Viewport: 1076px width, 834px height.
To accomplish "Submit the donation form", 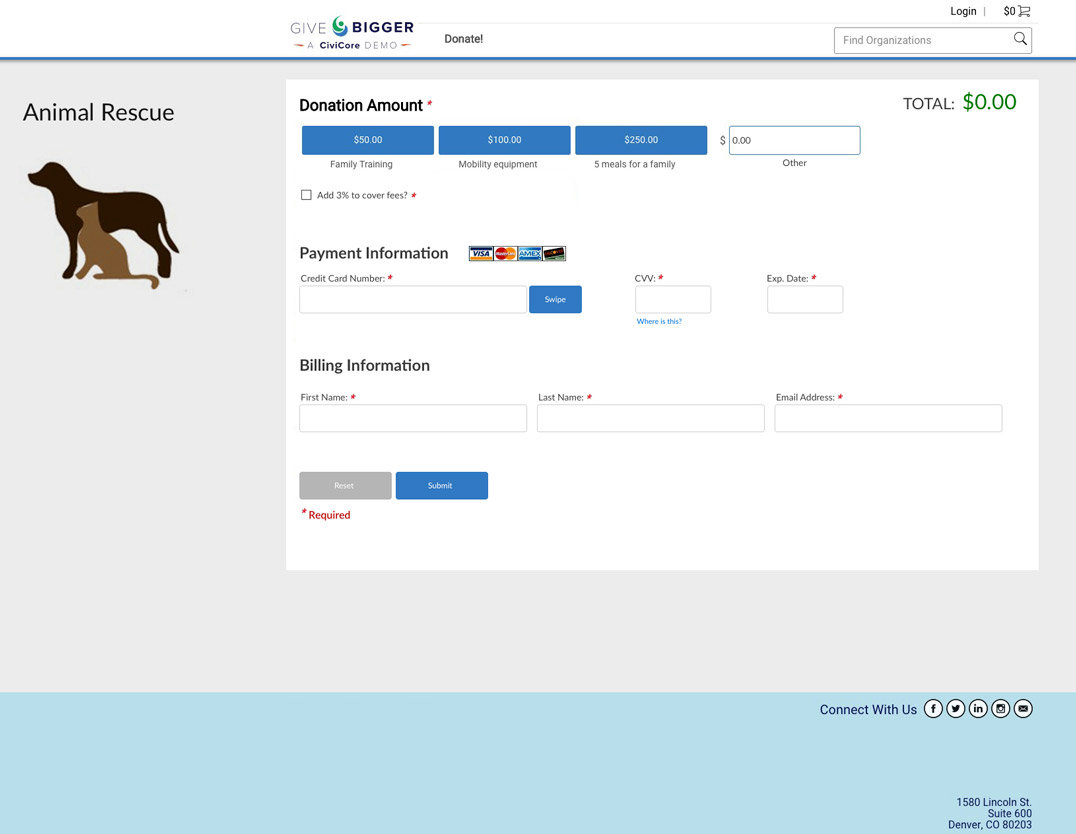I will pyautogui.click(x=441, y=486).
